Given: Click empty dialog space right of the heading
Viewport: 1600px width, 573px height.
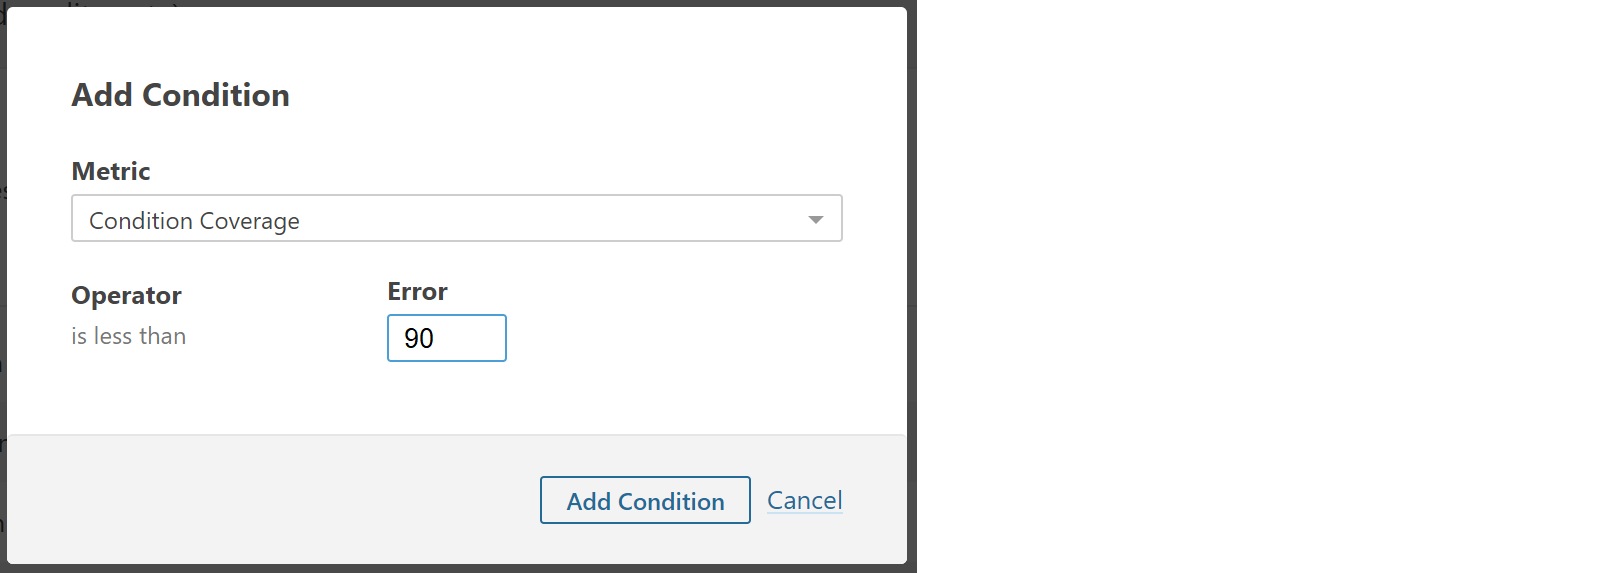Looking at the screenshot, I should pos(600,95).
